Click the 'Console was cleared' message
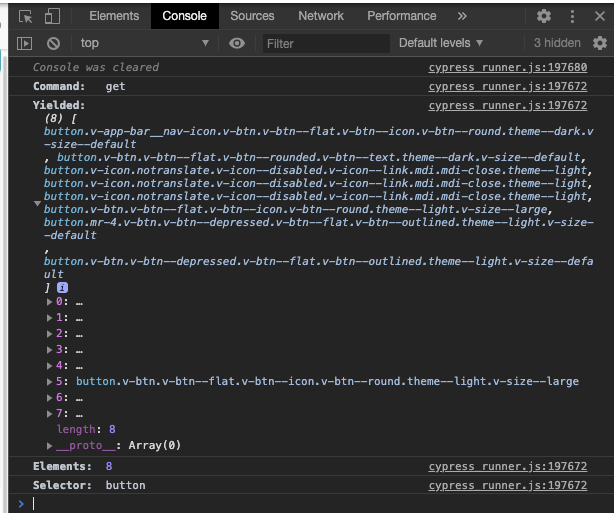The width and height of the screenshot is (614, 513). click(x=96, y=67)
